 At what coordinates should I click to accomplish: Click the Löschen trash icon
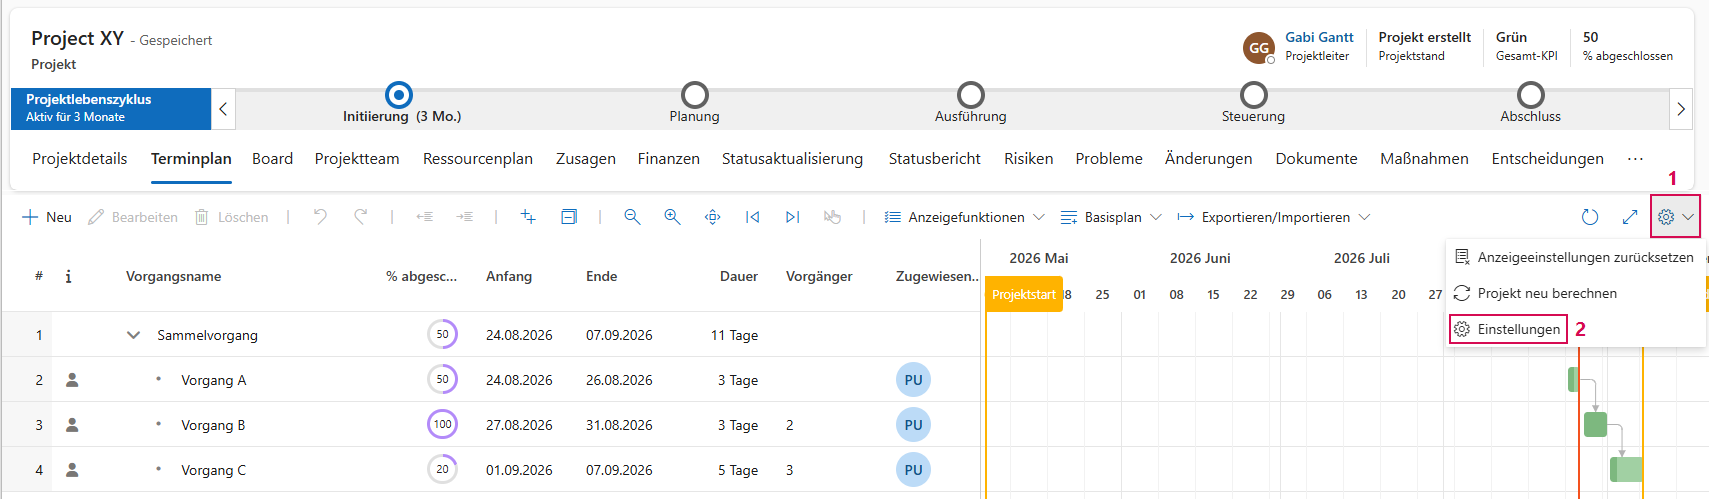coord(202,217)
